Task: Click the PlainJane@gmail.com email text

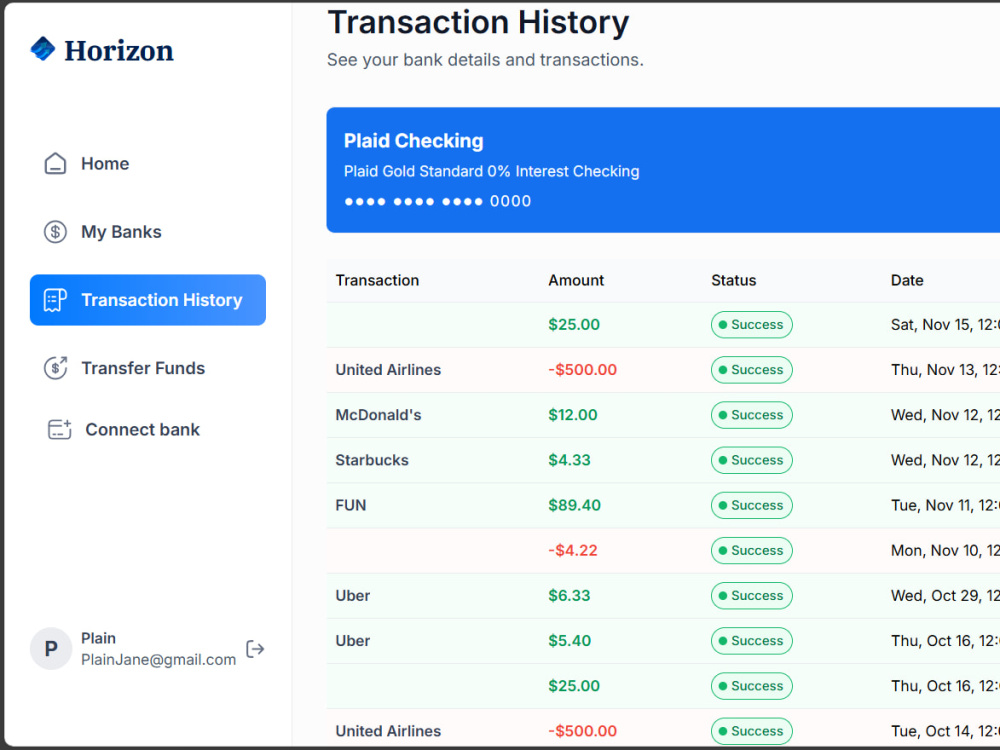Action: pyautogui.click(x=158, y=659)
